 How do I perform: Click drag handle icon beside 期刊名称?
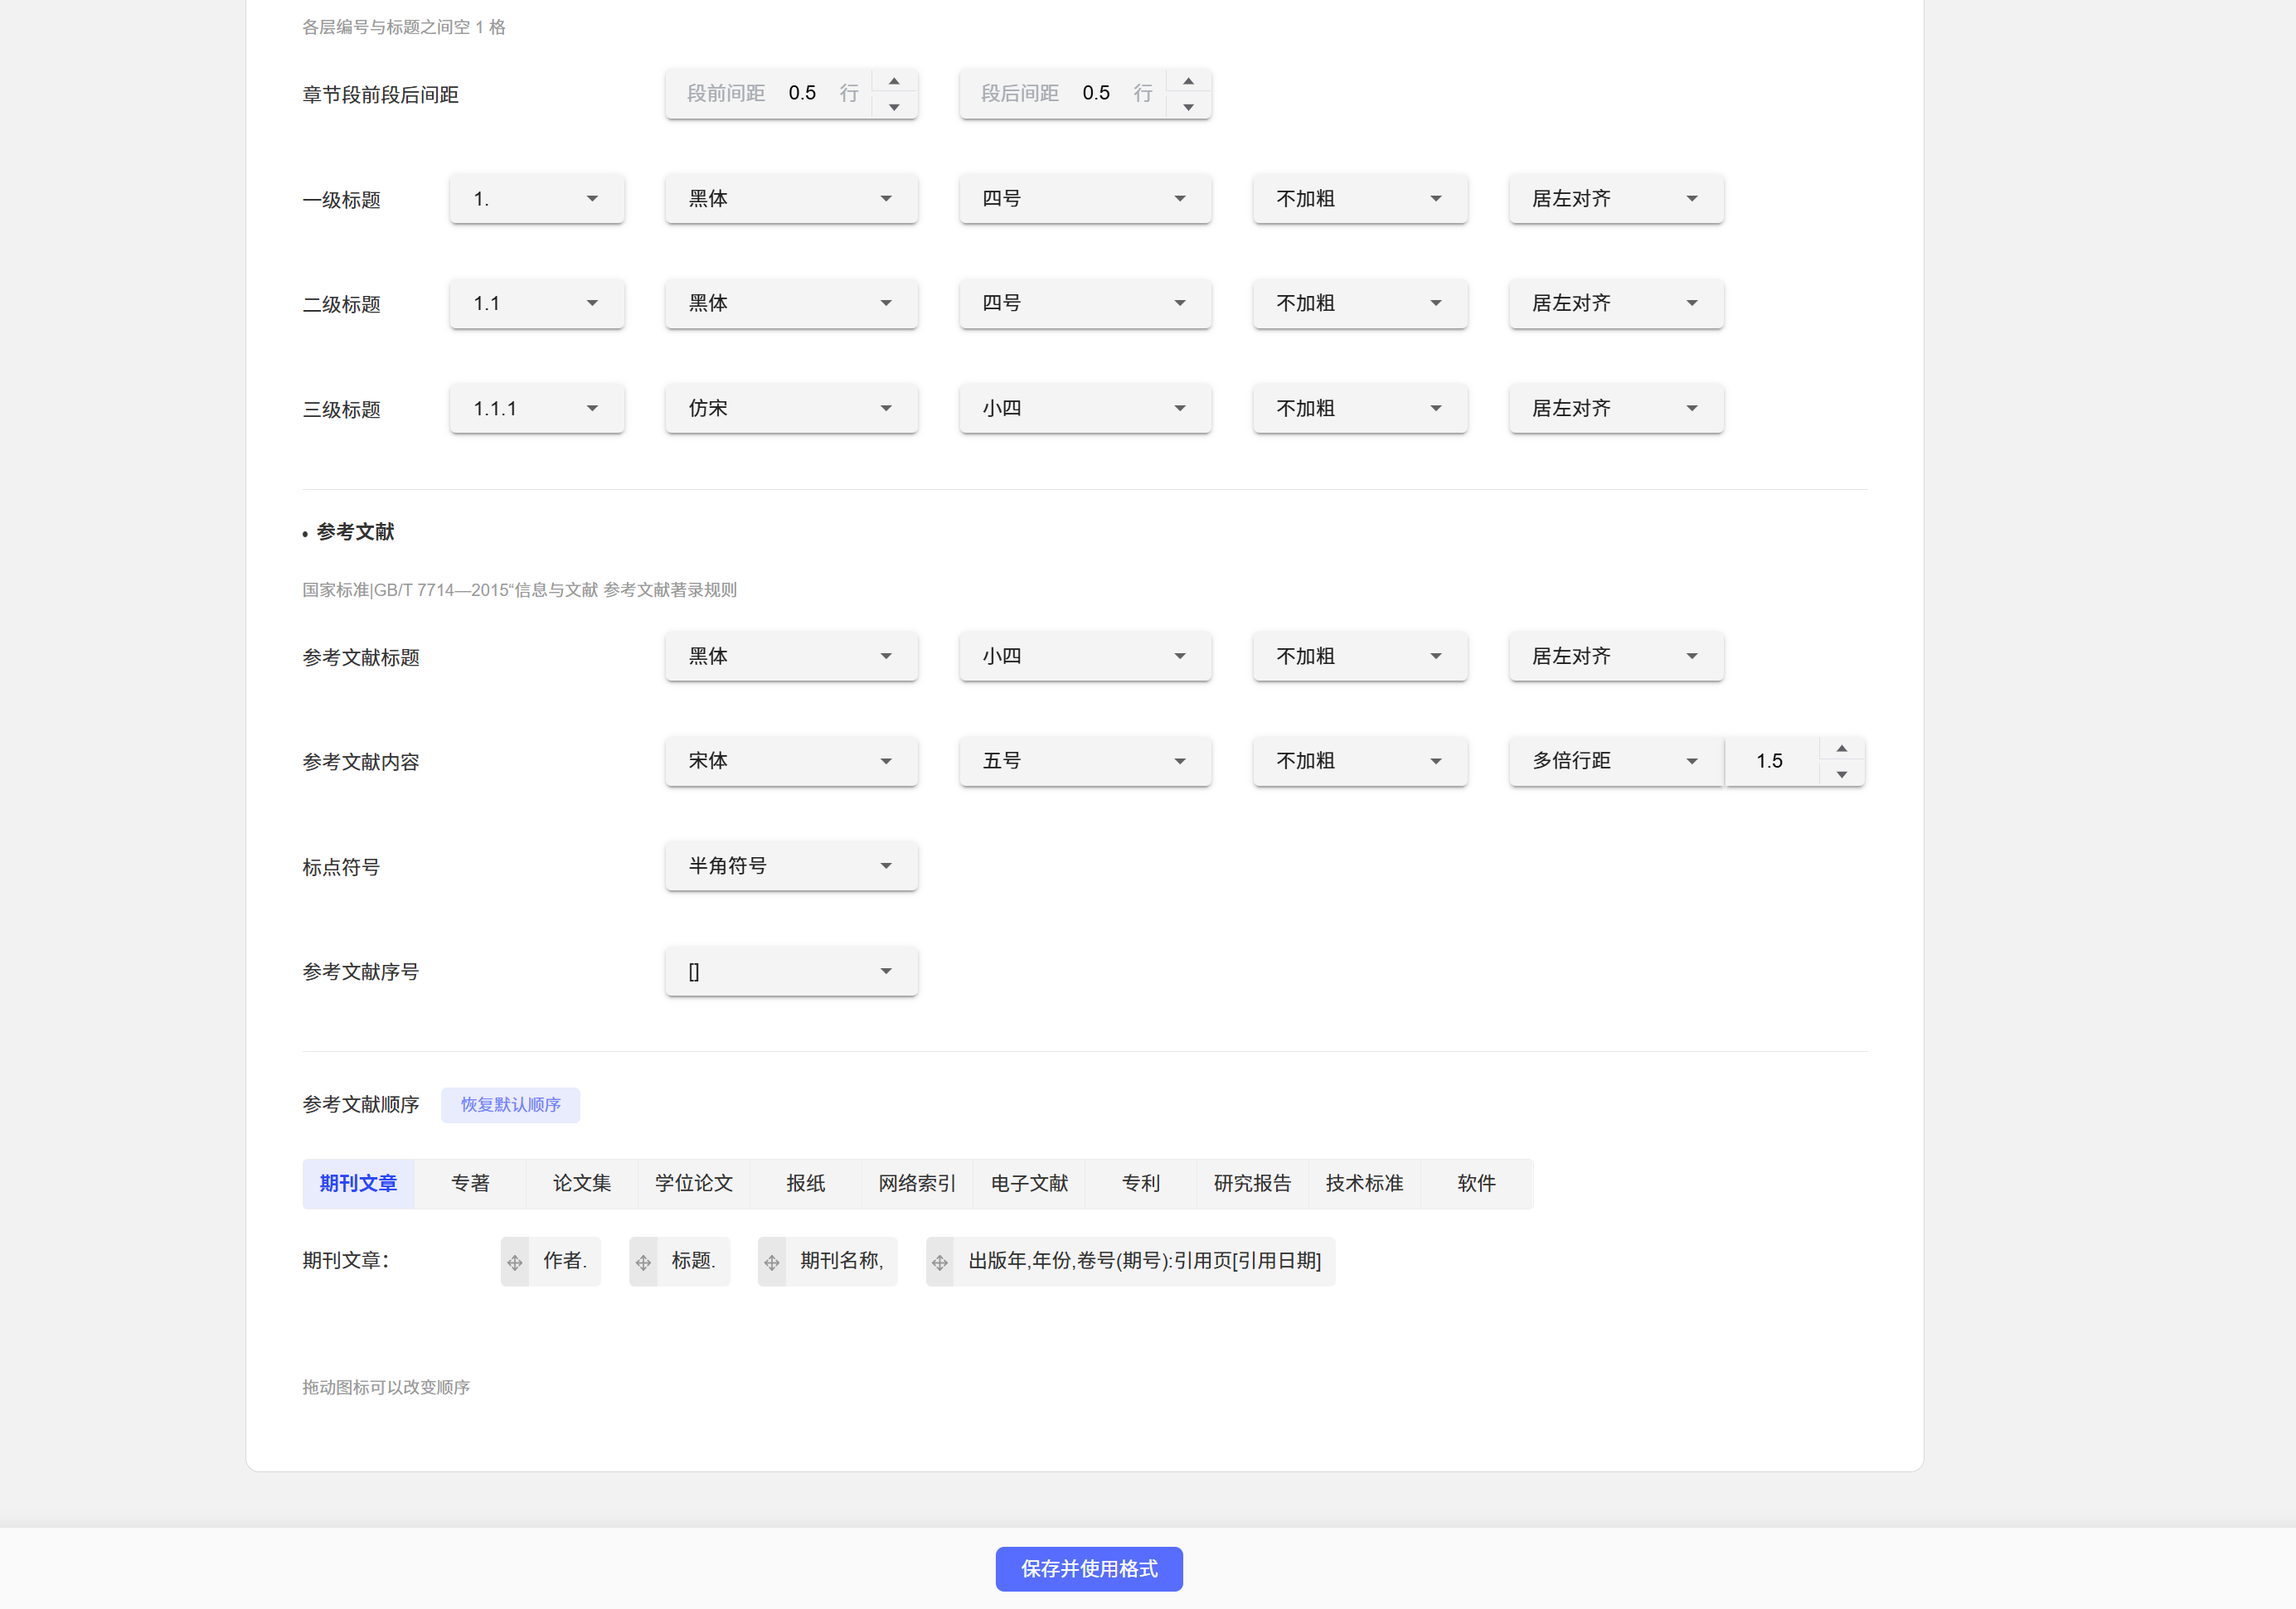[x=772, y=1262]
